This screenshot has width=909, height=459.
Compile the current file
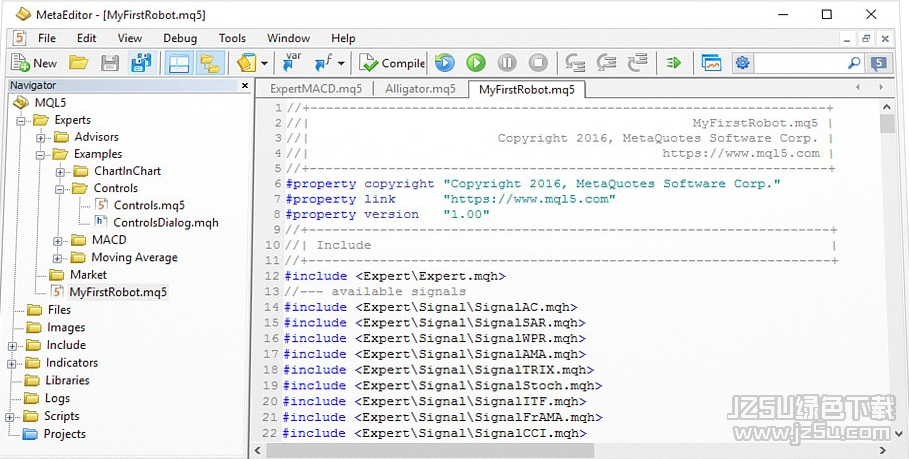coord(391,63)
